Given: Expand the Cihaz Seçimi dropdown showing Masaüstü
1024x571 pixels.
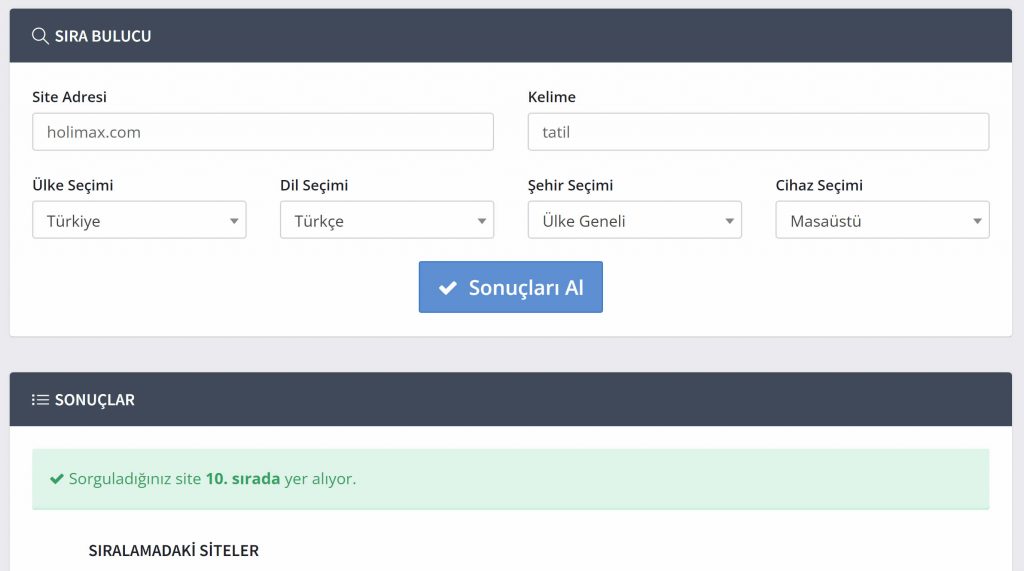Looking at the screenshot, I should point(882,221).
